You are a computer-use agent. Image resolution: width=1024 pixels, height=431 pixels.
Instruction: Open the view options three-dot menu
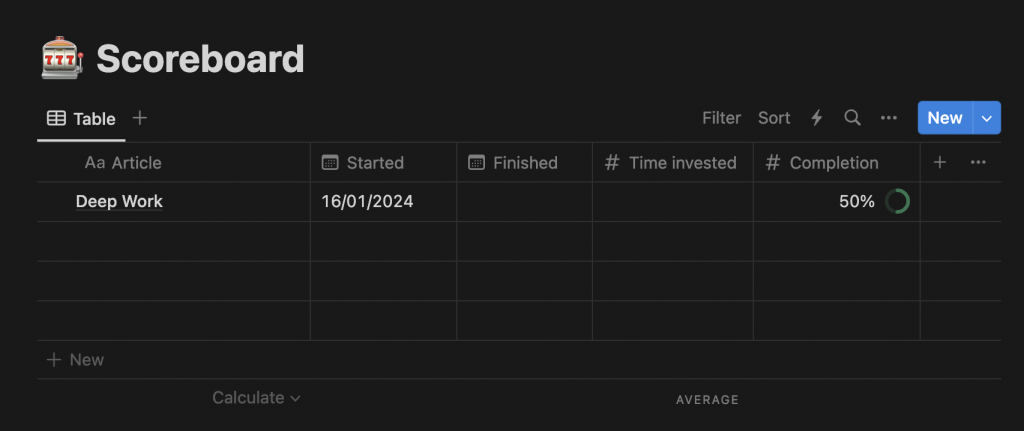click(x=888, y=118)
